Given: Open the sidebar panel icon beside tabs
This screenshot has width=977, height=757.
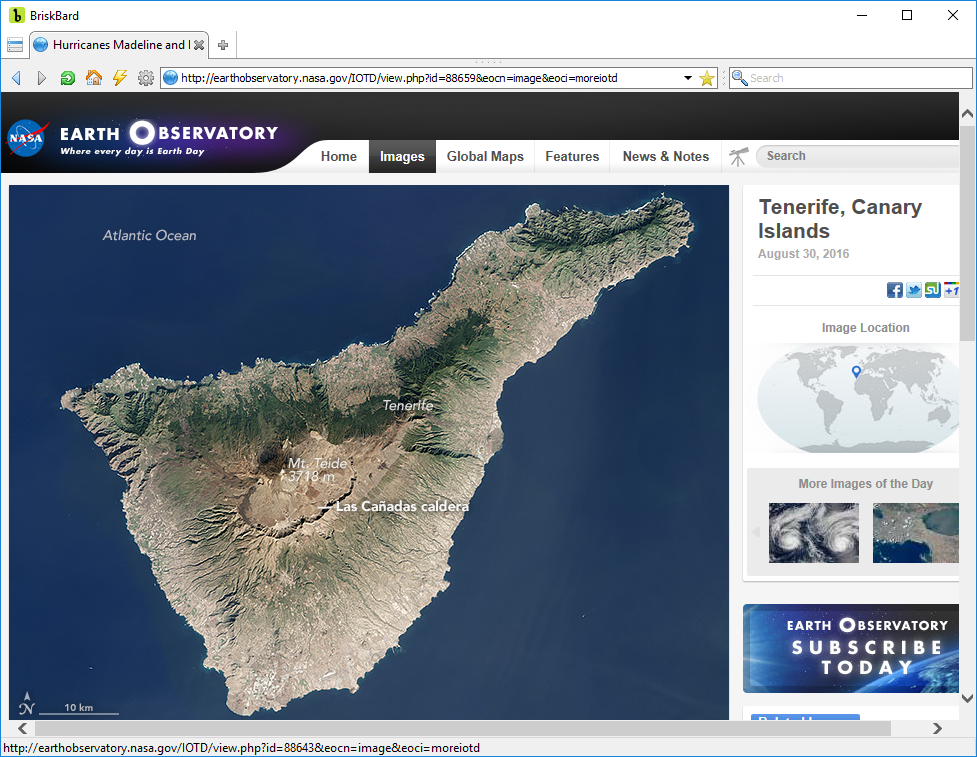Looking at the screenshot, I should pyautogui.click(x=15, y=45).
